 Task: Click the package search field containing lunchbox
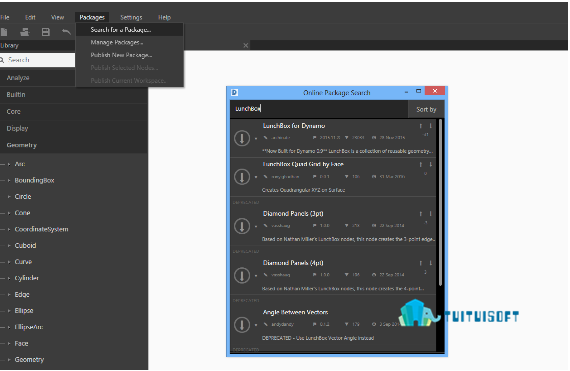coord(319,109)
